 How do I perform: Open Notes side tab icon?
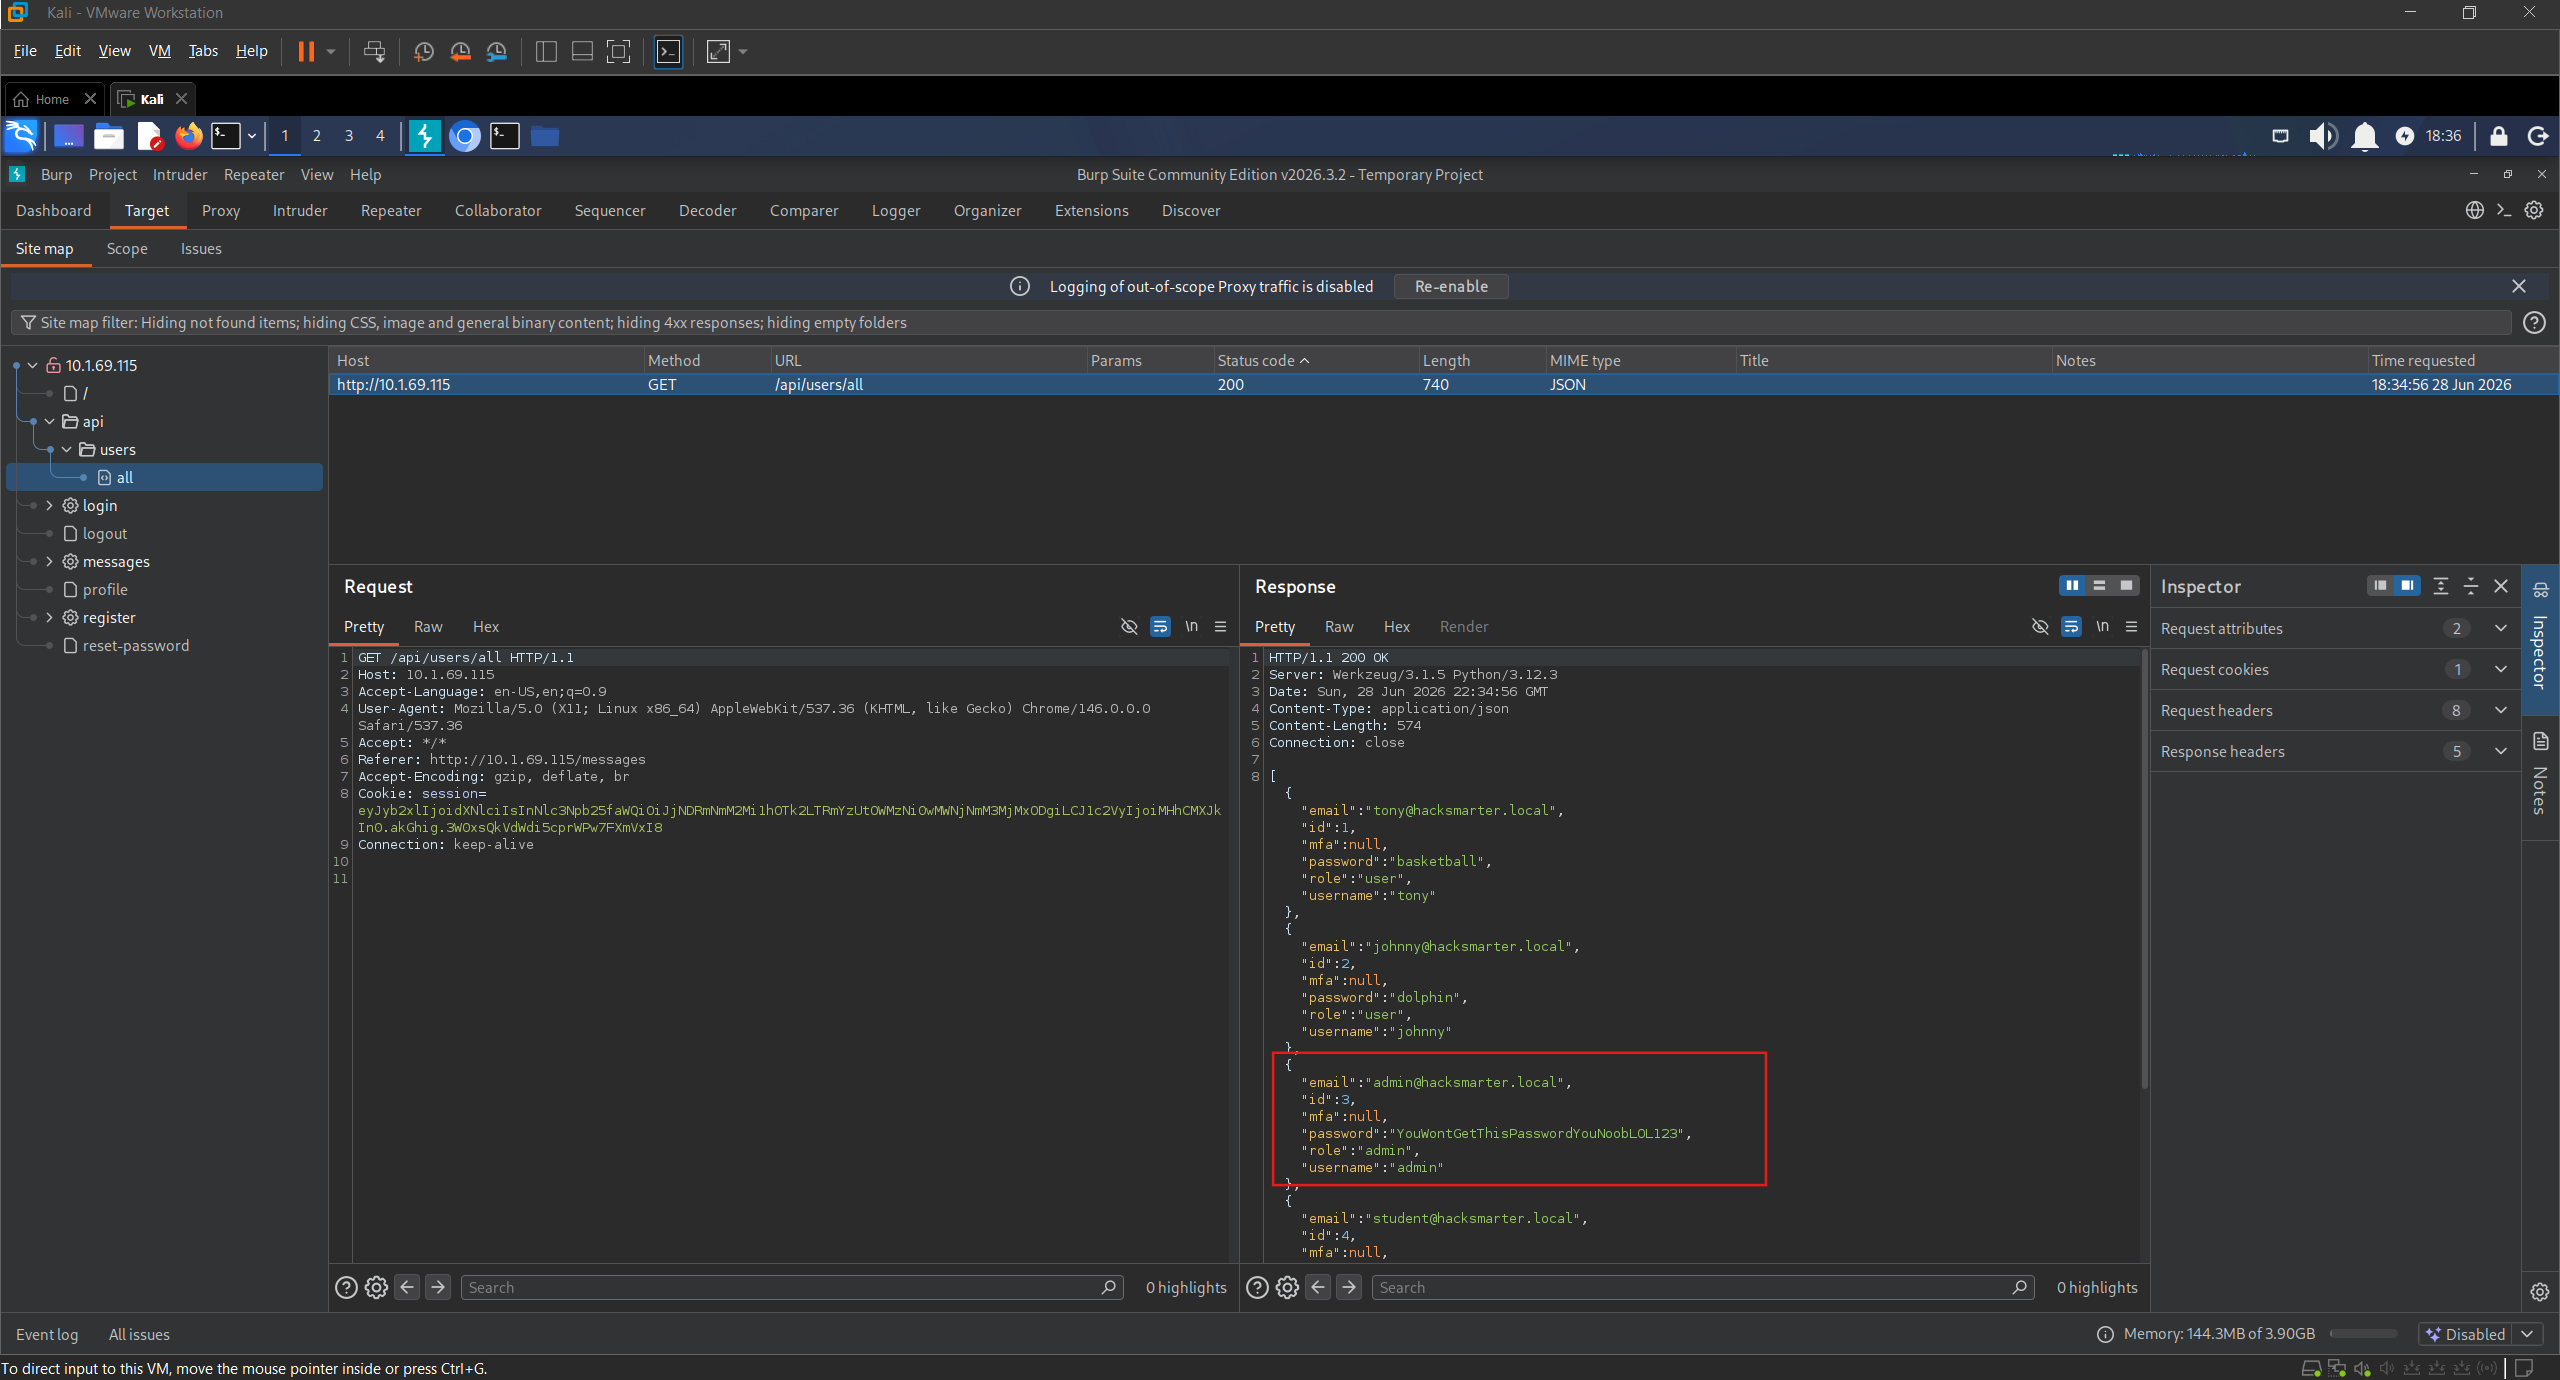[x=2540, y=741]
